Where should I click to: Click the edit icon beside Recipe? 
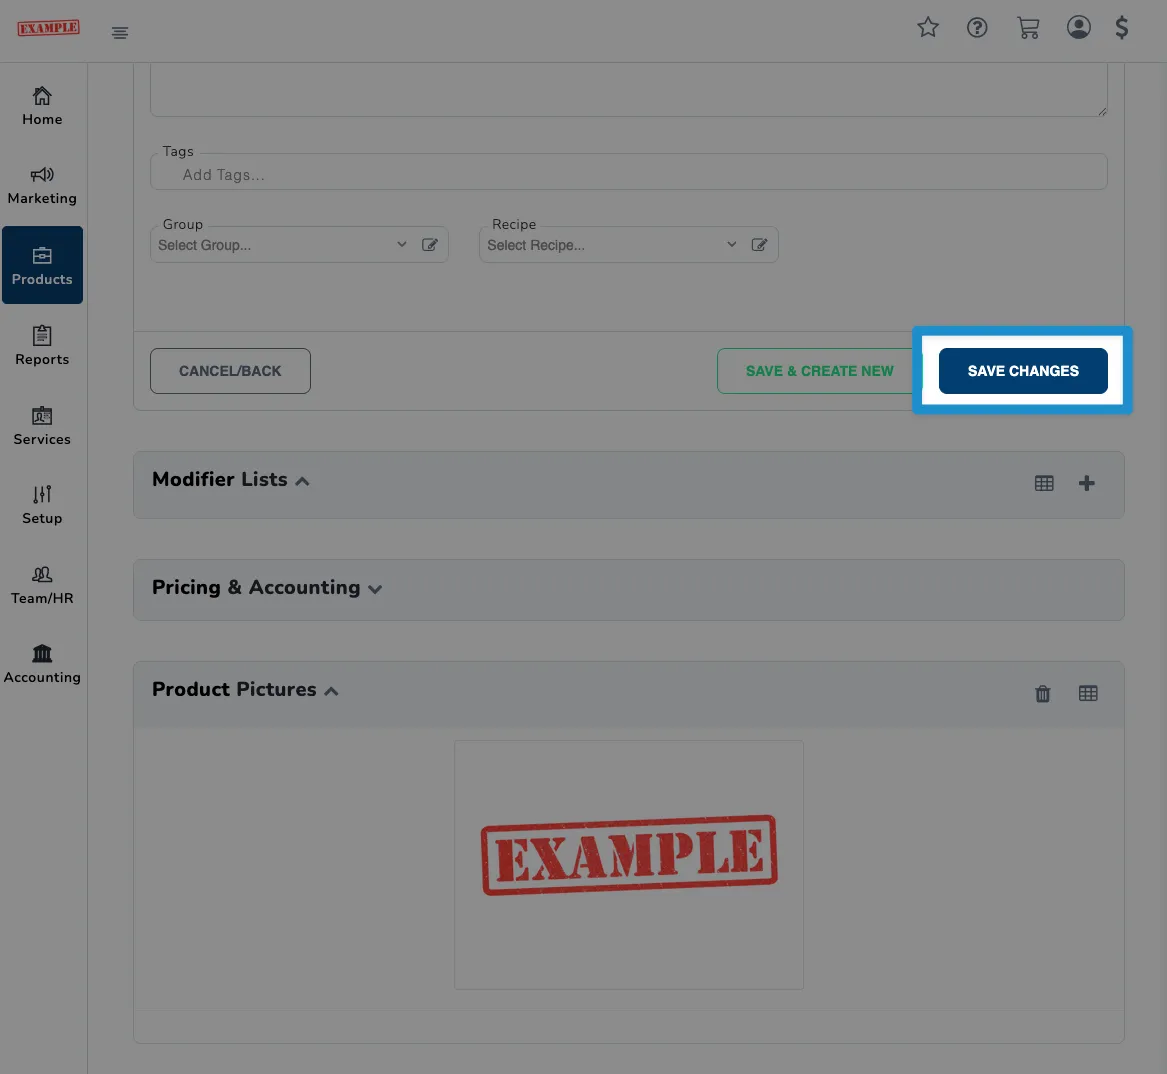coord(759,245)
